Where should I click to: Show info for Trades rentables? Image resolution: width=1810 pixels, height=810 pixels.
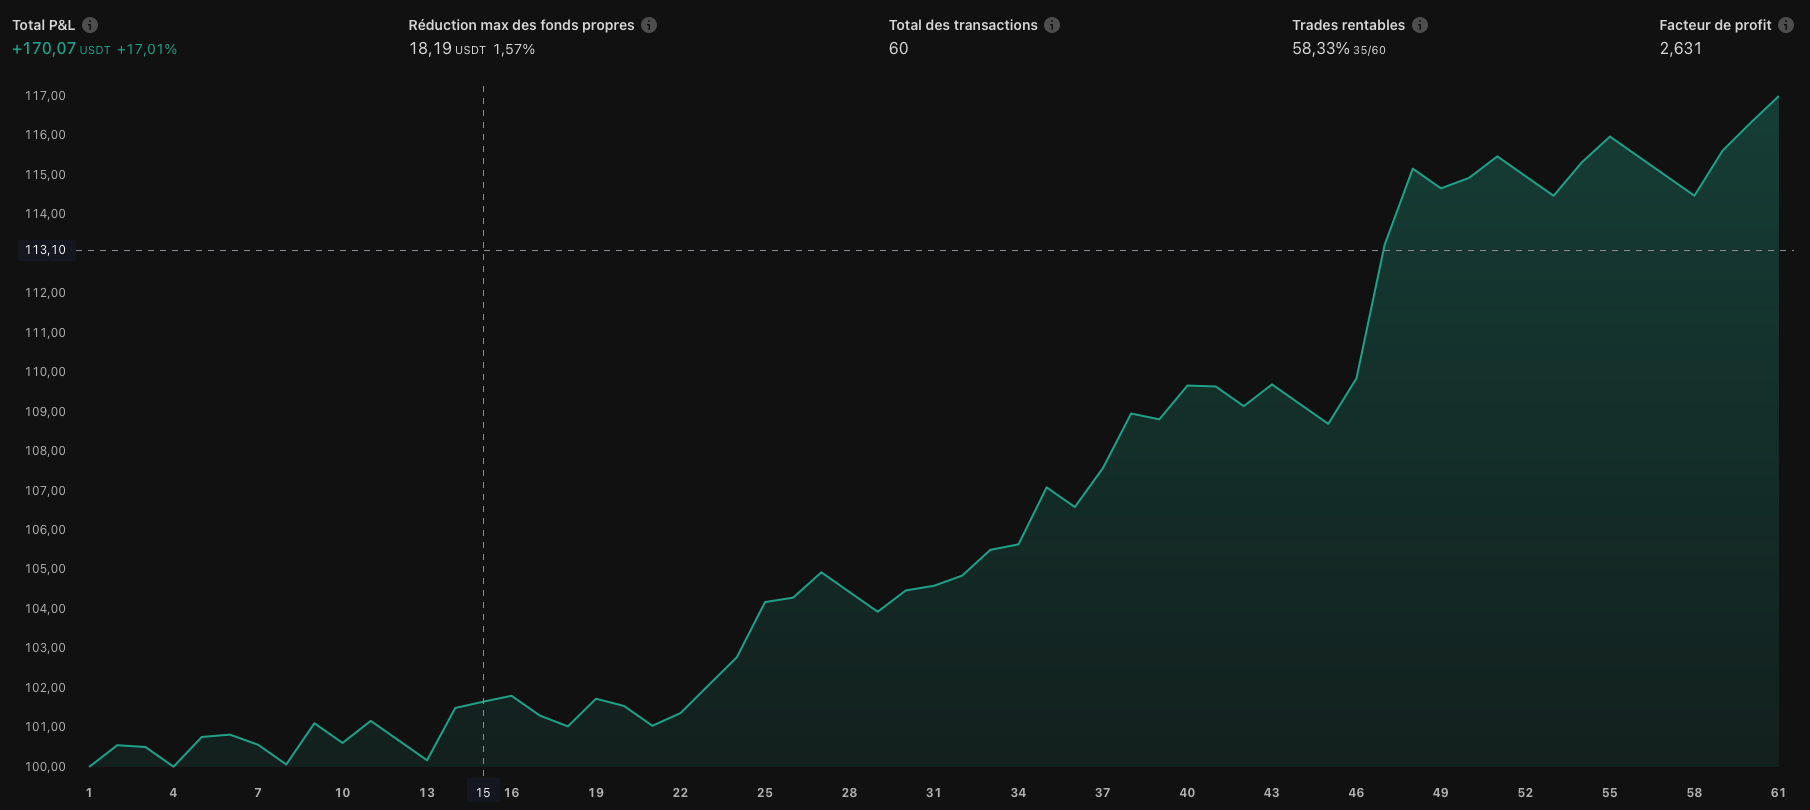[1420, 25]
